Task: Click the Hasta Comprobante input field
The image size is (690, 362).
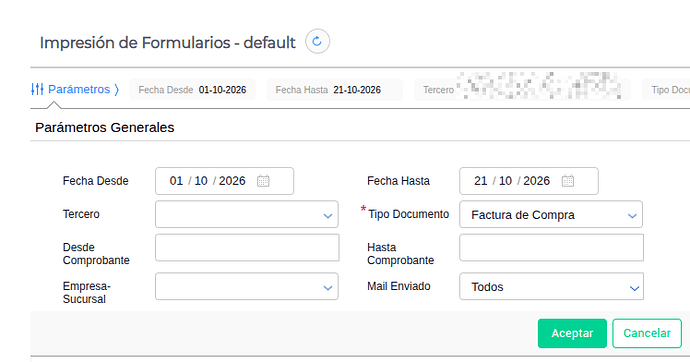Action: point(551,248)
